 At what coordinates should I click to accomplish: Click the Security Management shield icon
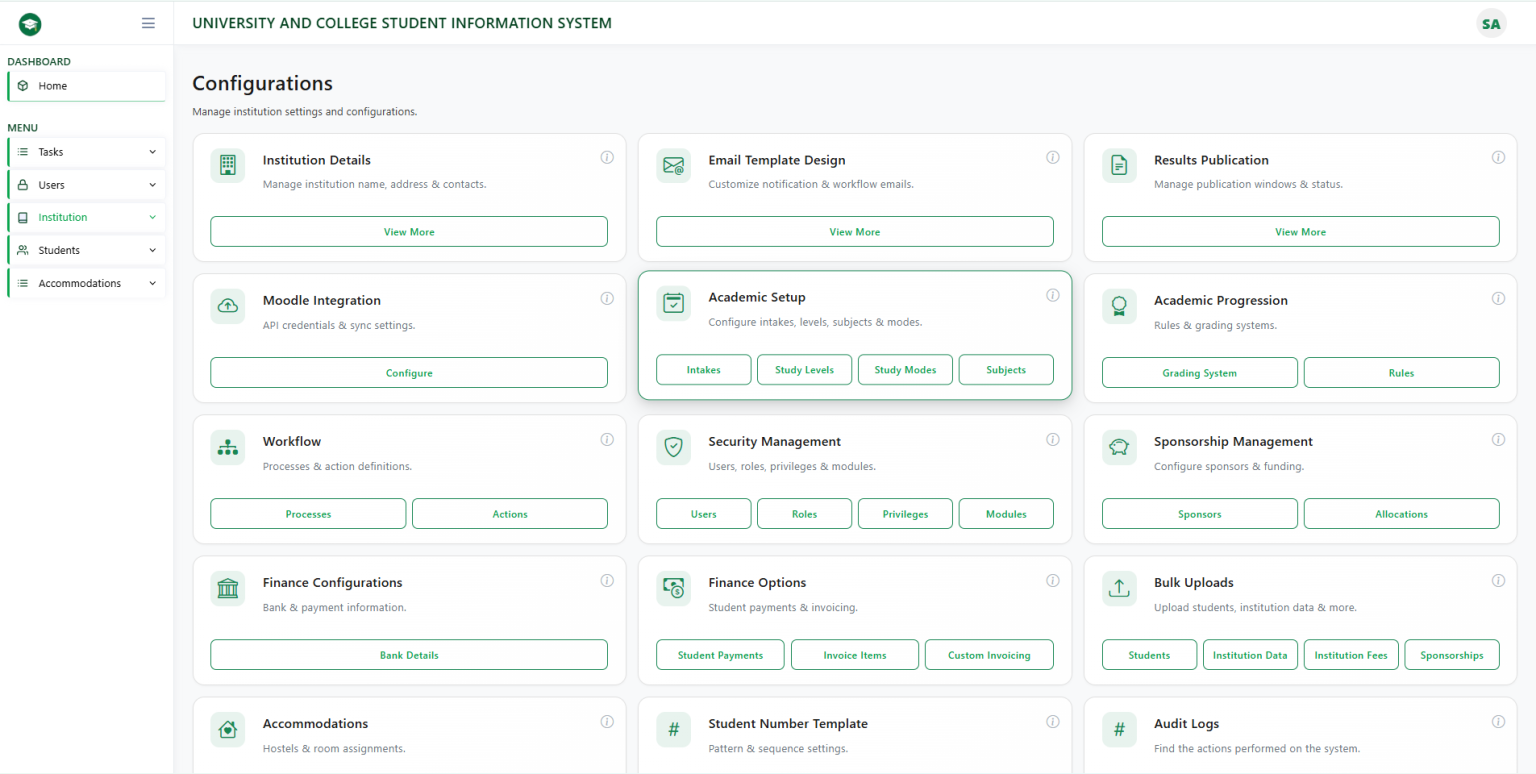click(x=673, y=448)
